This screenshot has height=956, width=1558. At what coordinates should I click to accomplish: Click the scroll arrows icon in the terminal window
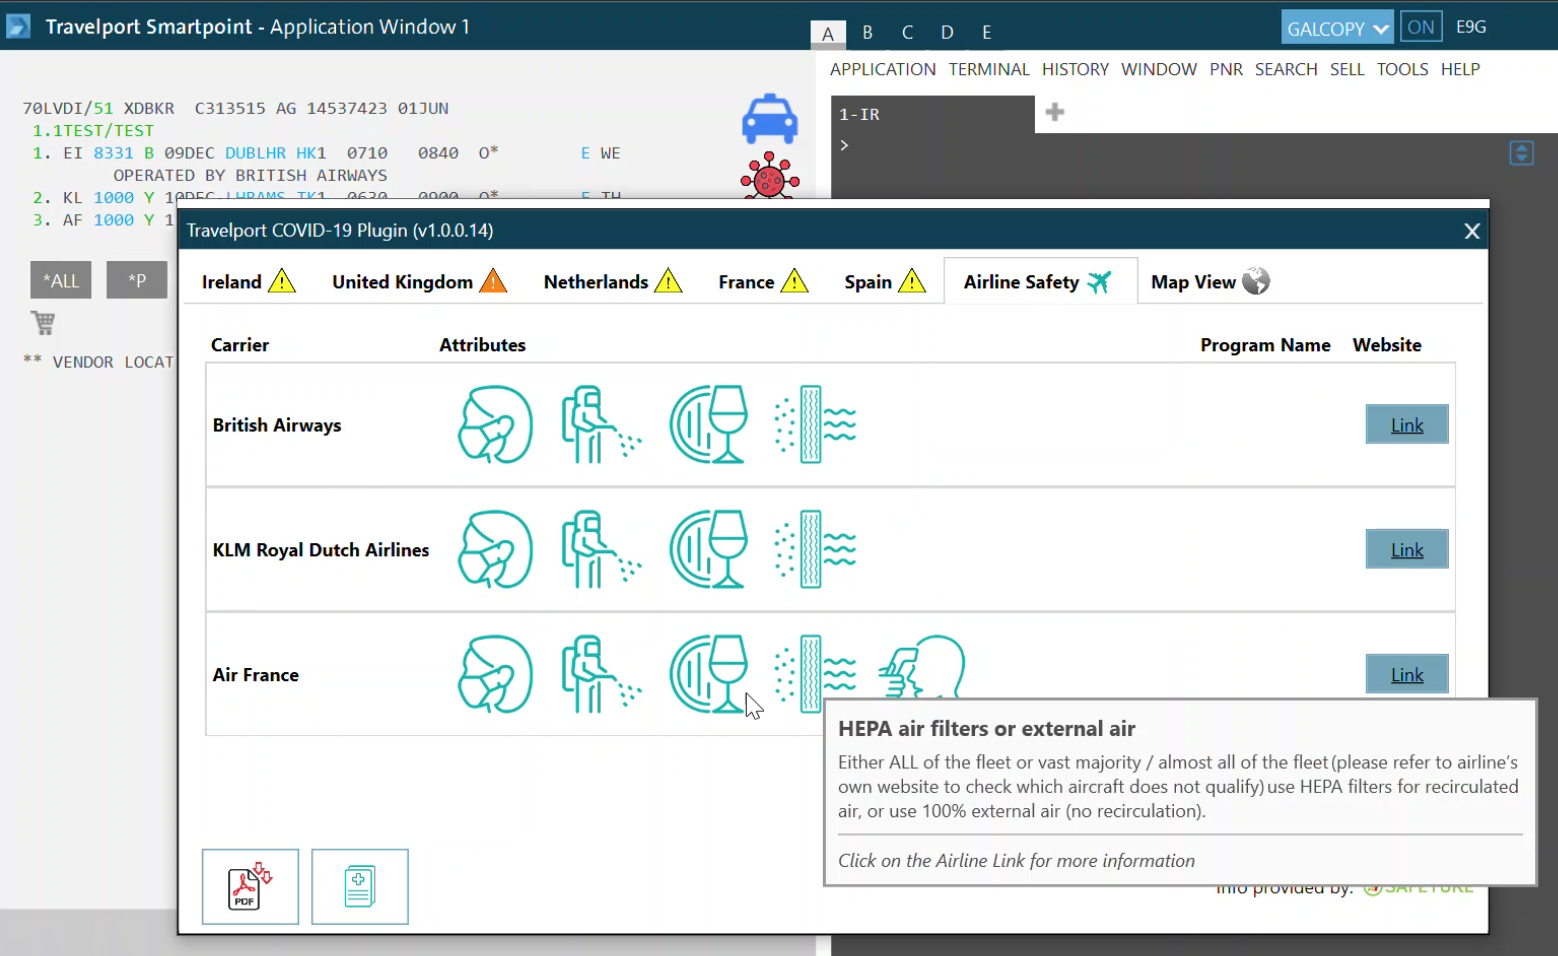click(1521, 153)
